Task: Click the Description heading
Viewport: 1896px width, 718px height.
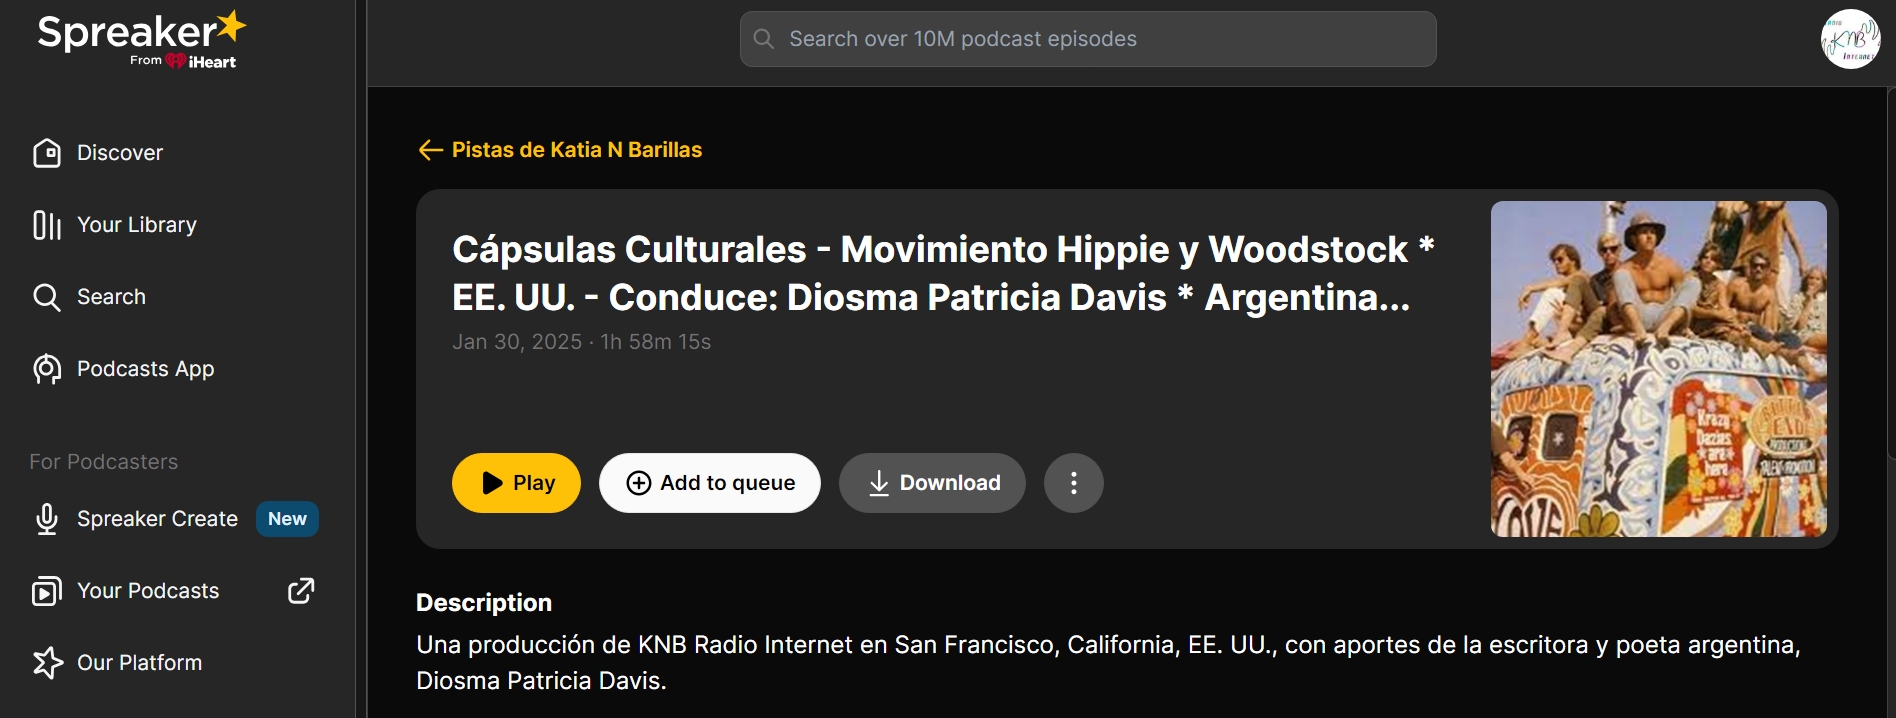Action: [484, 603]
